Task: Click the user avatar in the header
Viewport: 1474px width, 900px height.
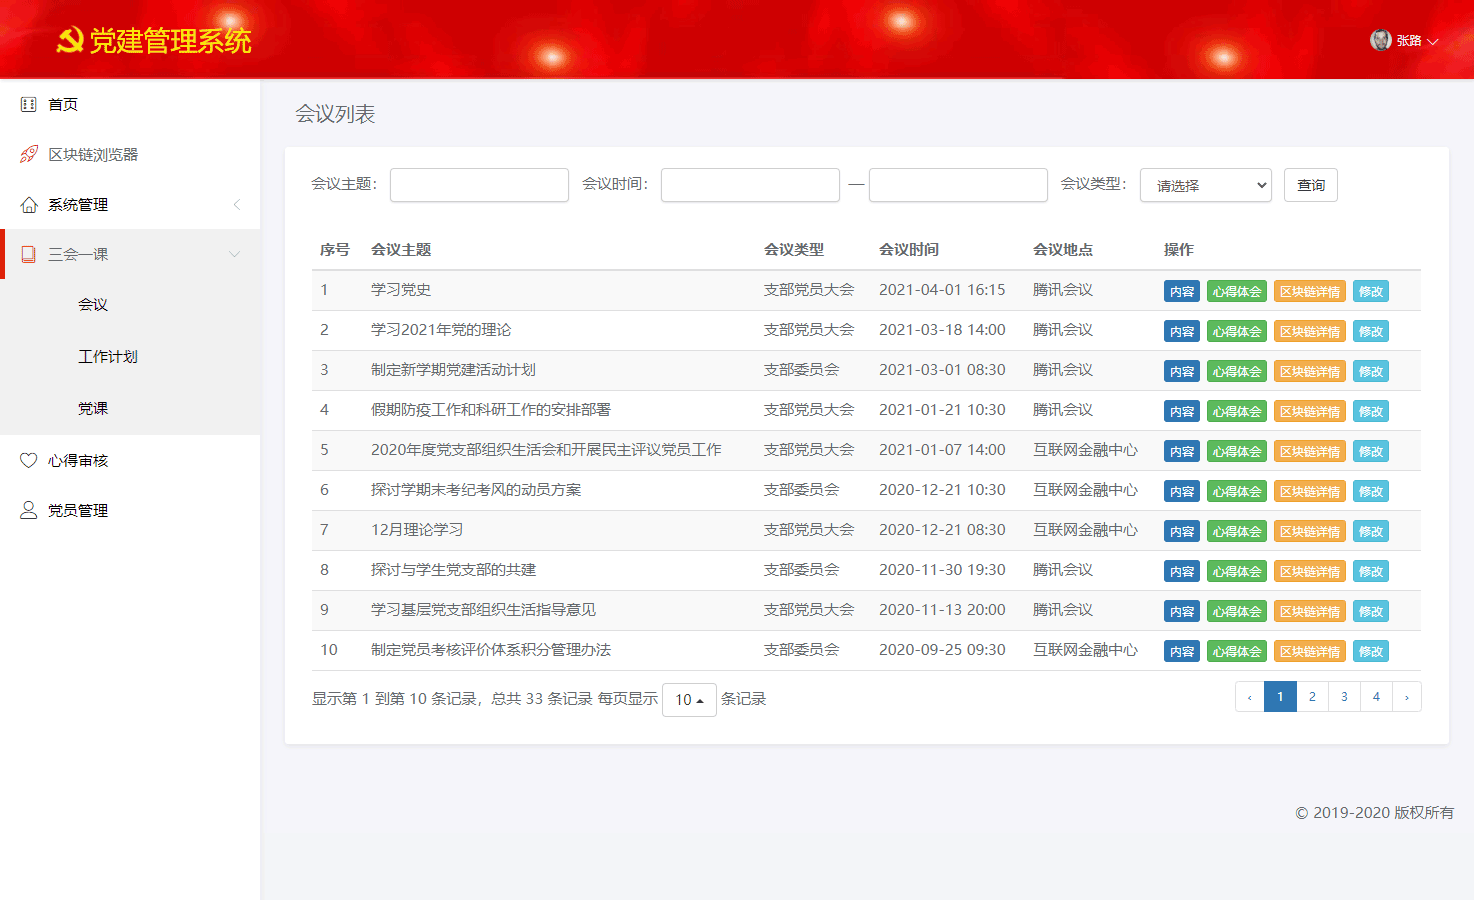Action: coord(1381,40)
